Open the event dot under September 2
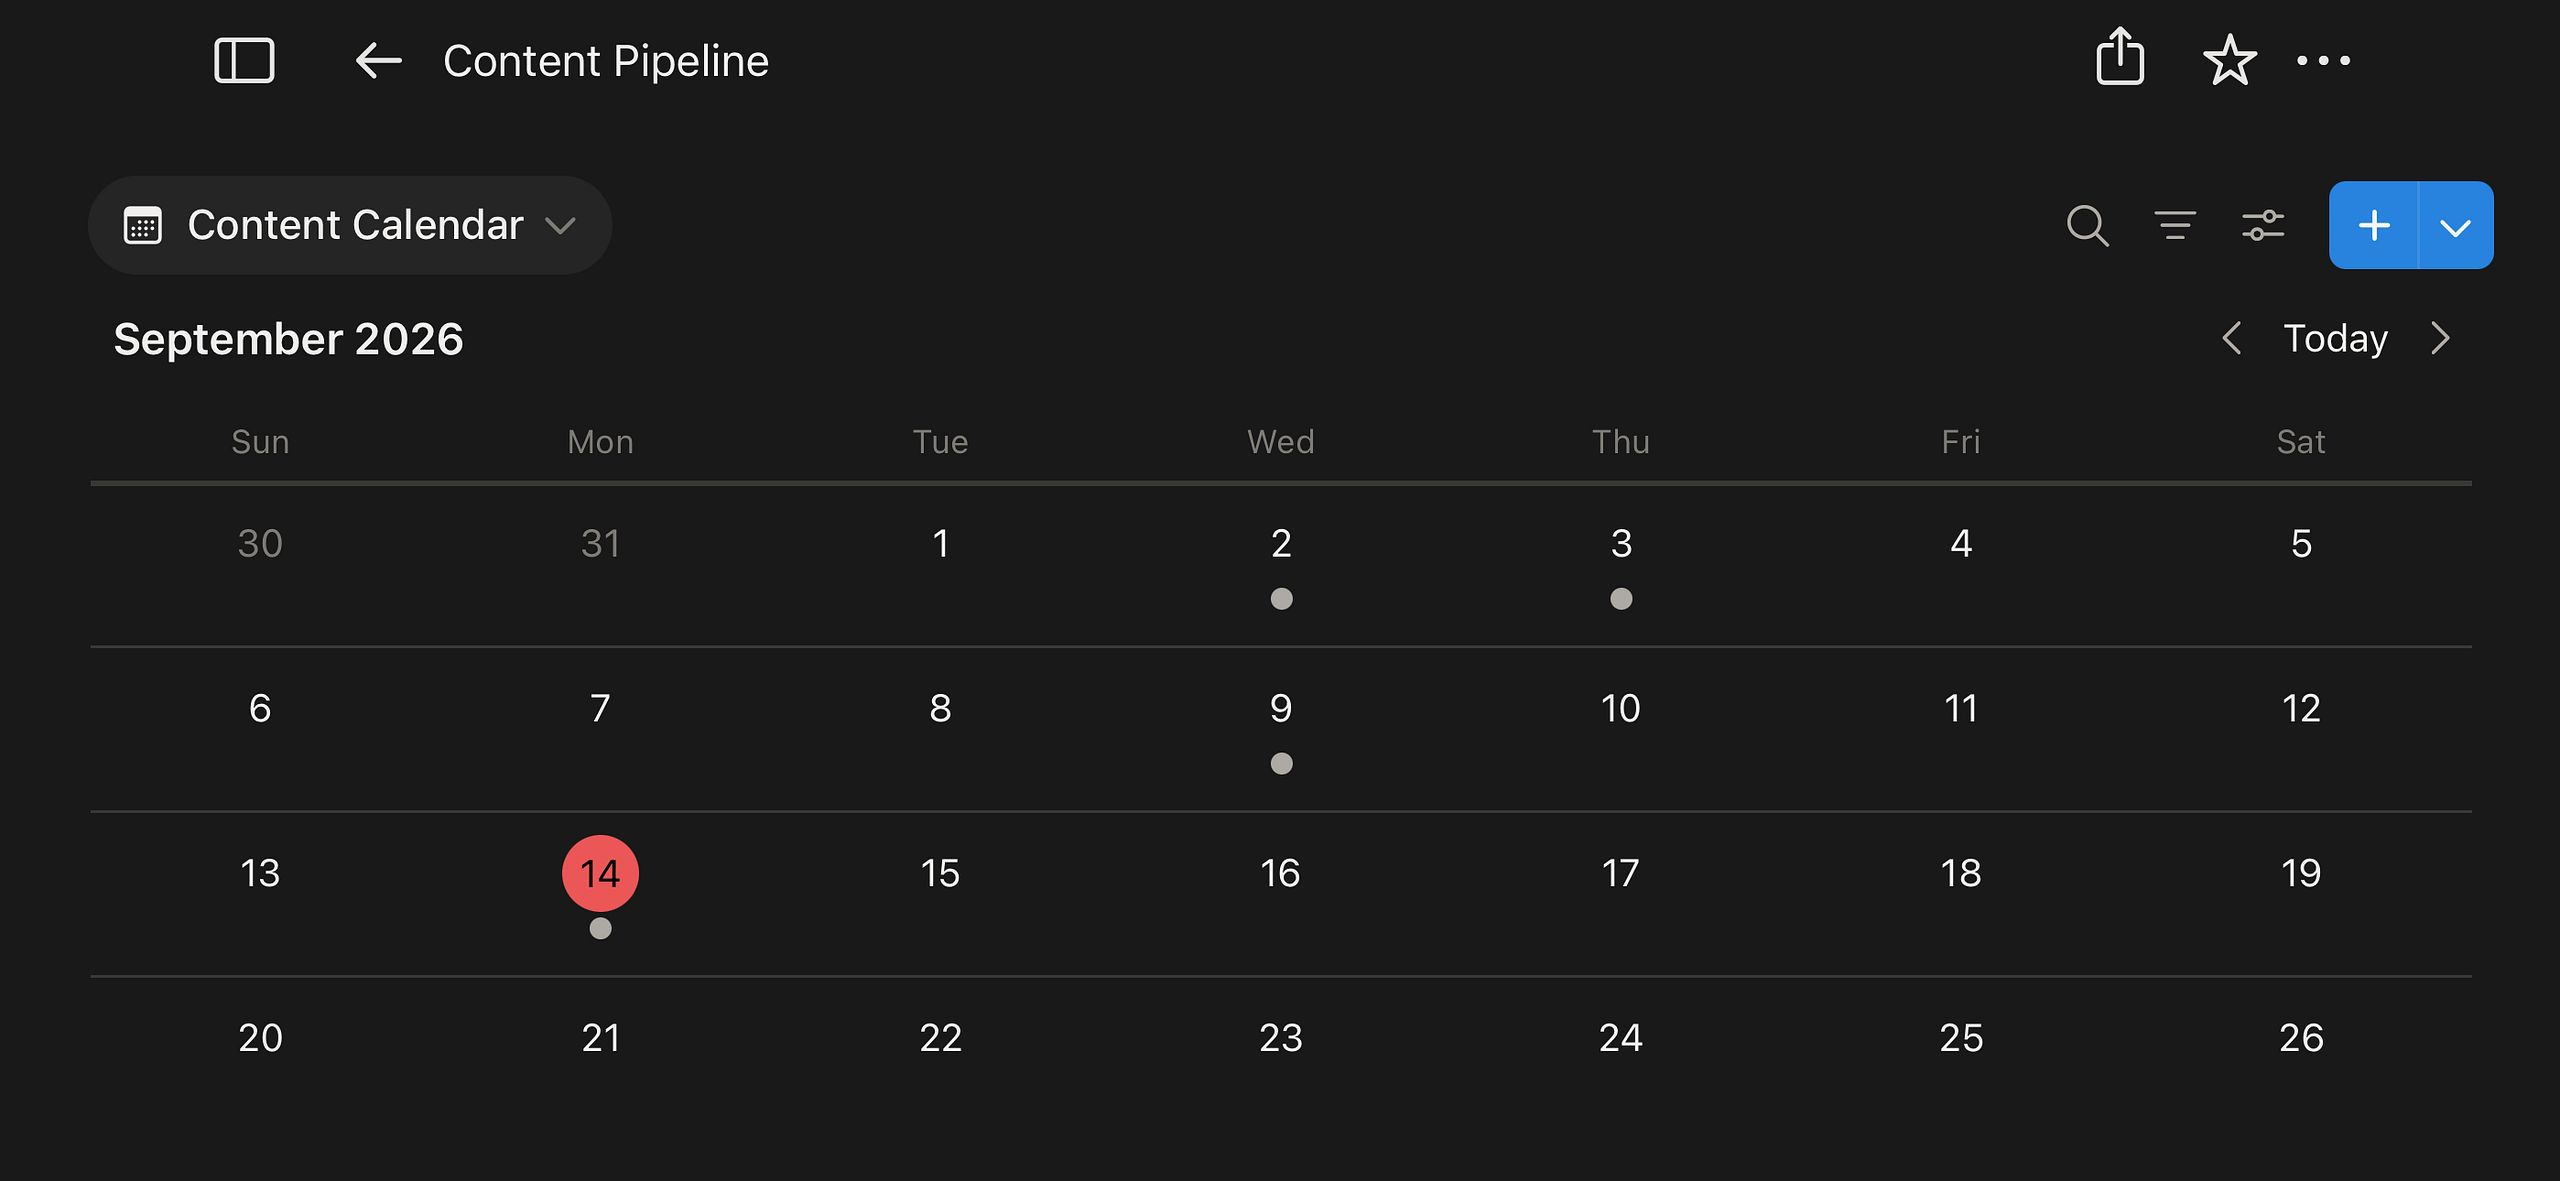This screenshot has height=1181, width=2560. [x=1281, y=598]
